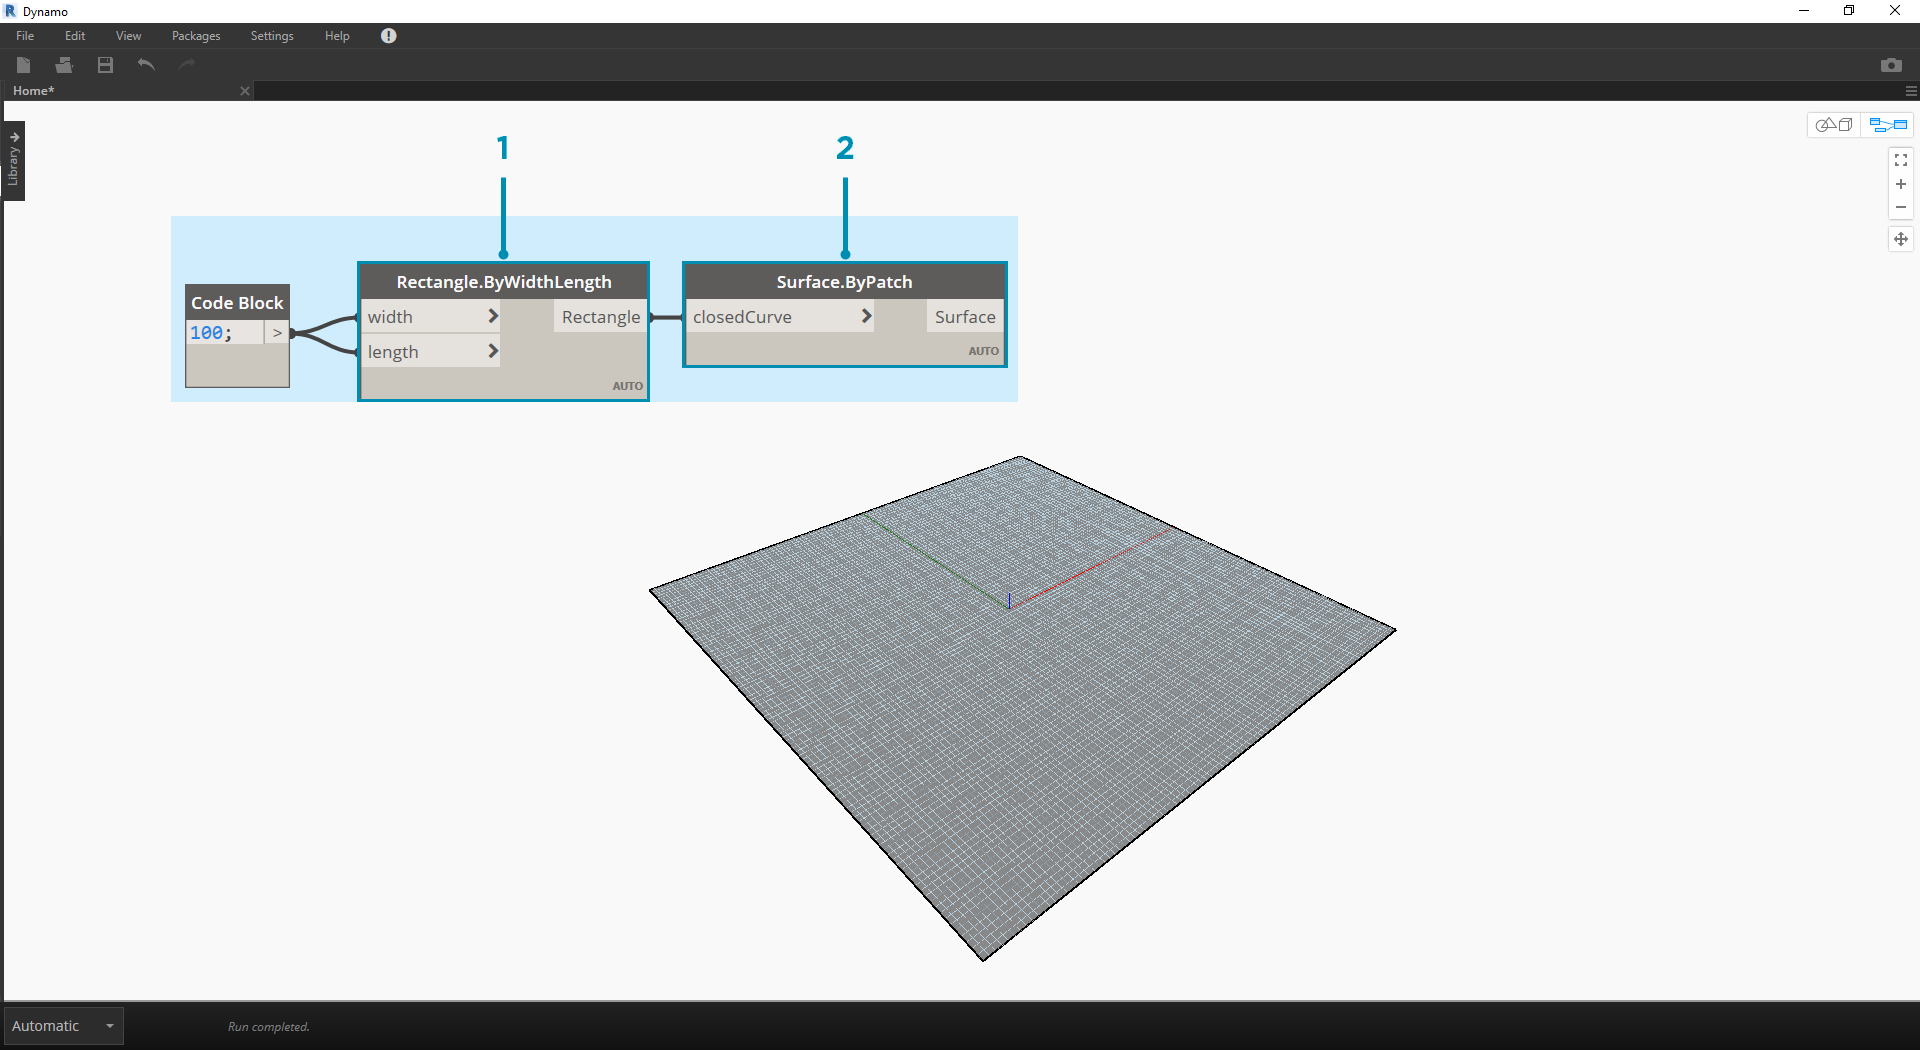The height and width of the screenshot is (1050, 1920).
Task: Open the Settings menu
Action: point(272,36)
